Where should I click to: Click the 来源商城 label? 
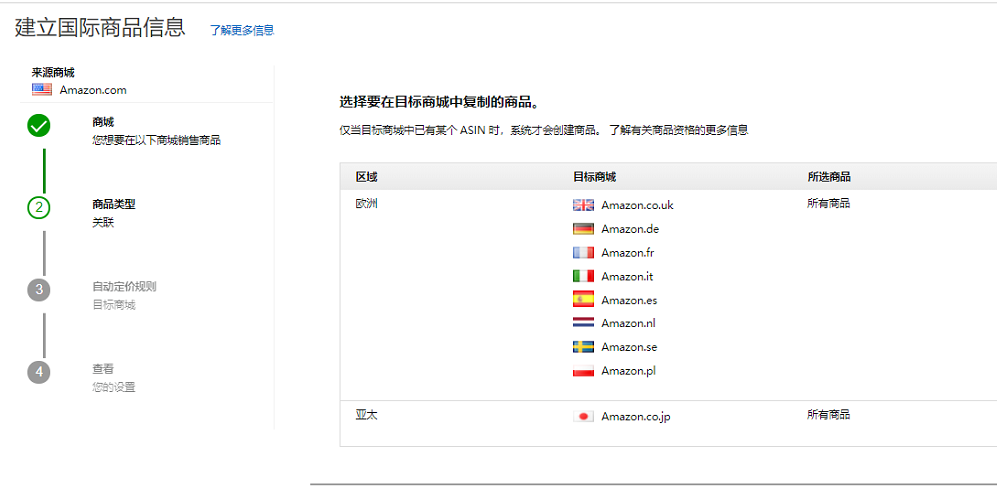point(53,73)
